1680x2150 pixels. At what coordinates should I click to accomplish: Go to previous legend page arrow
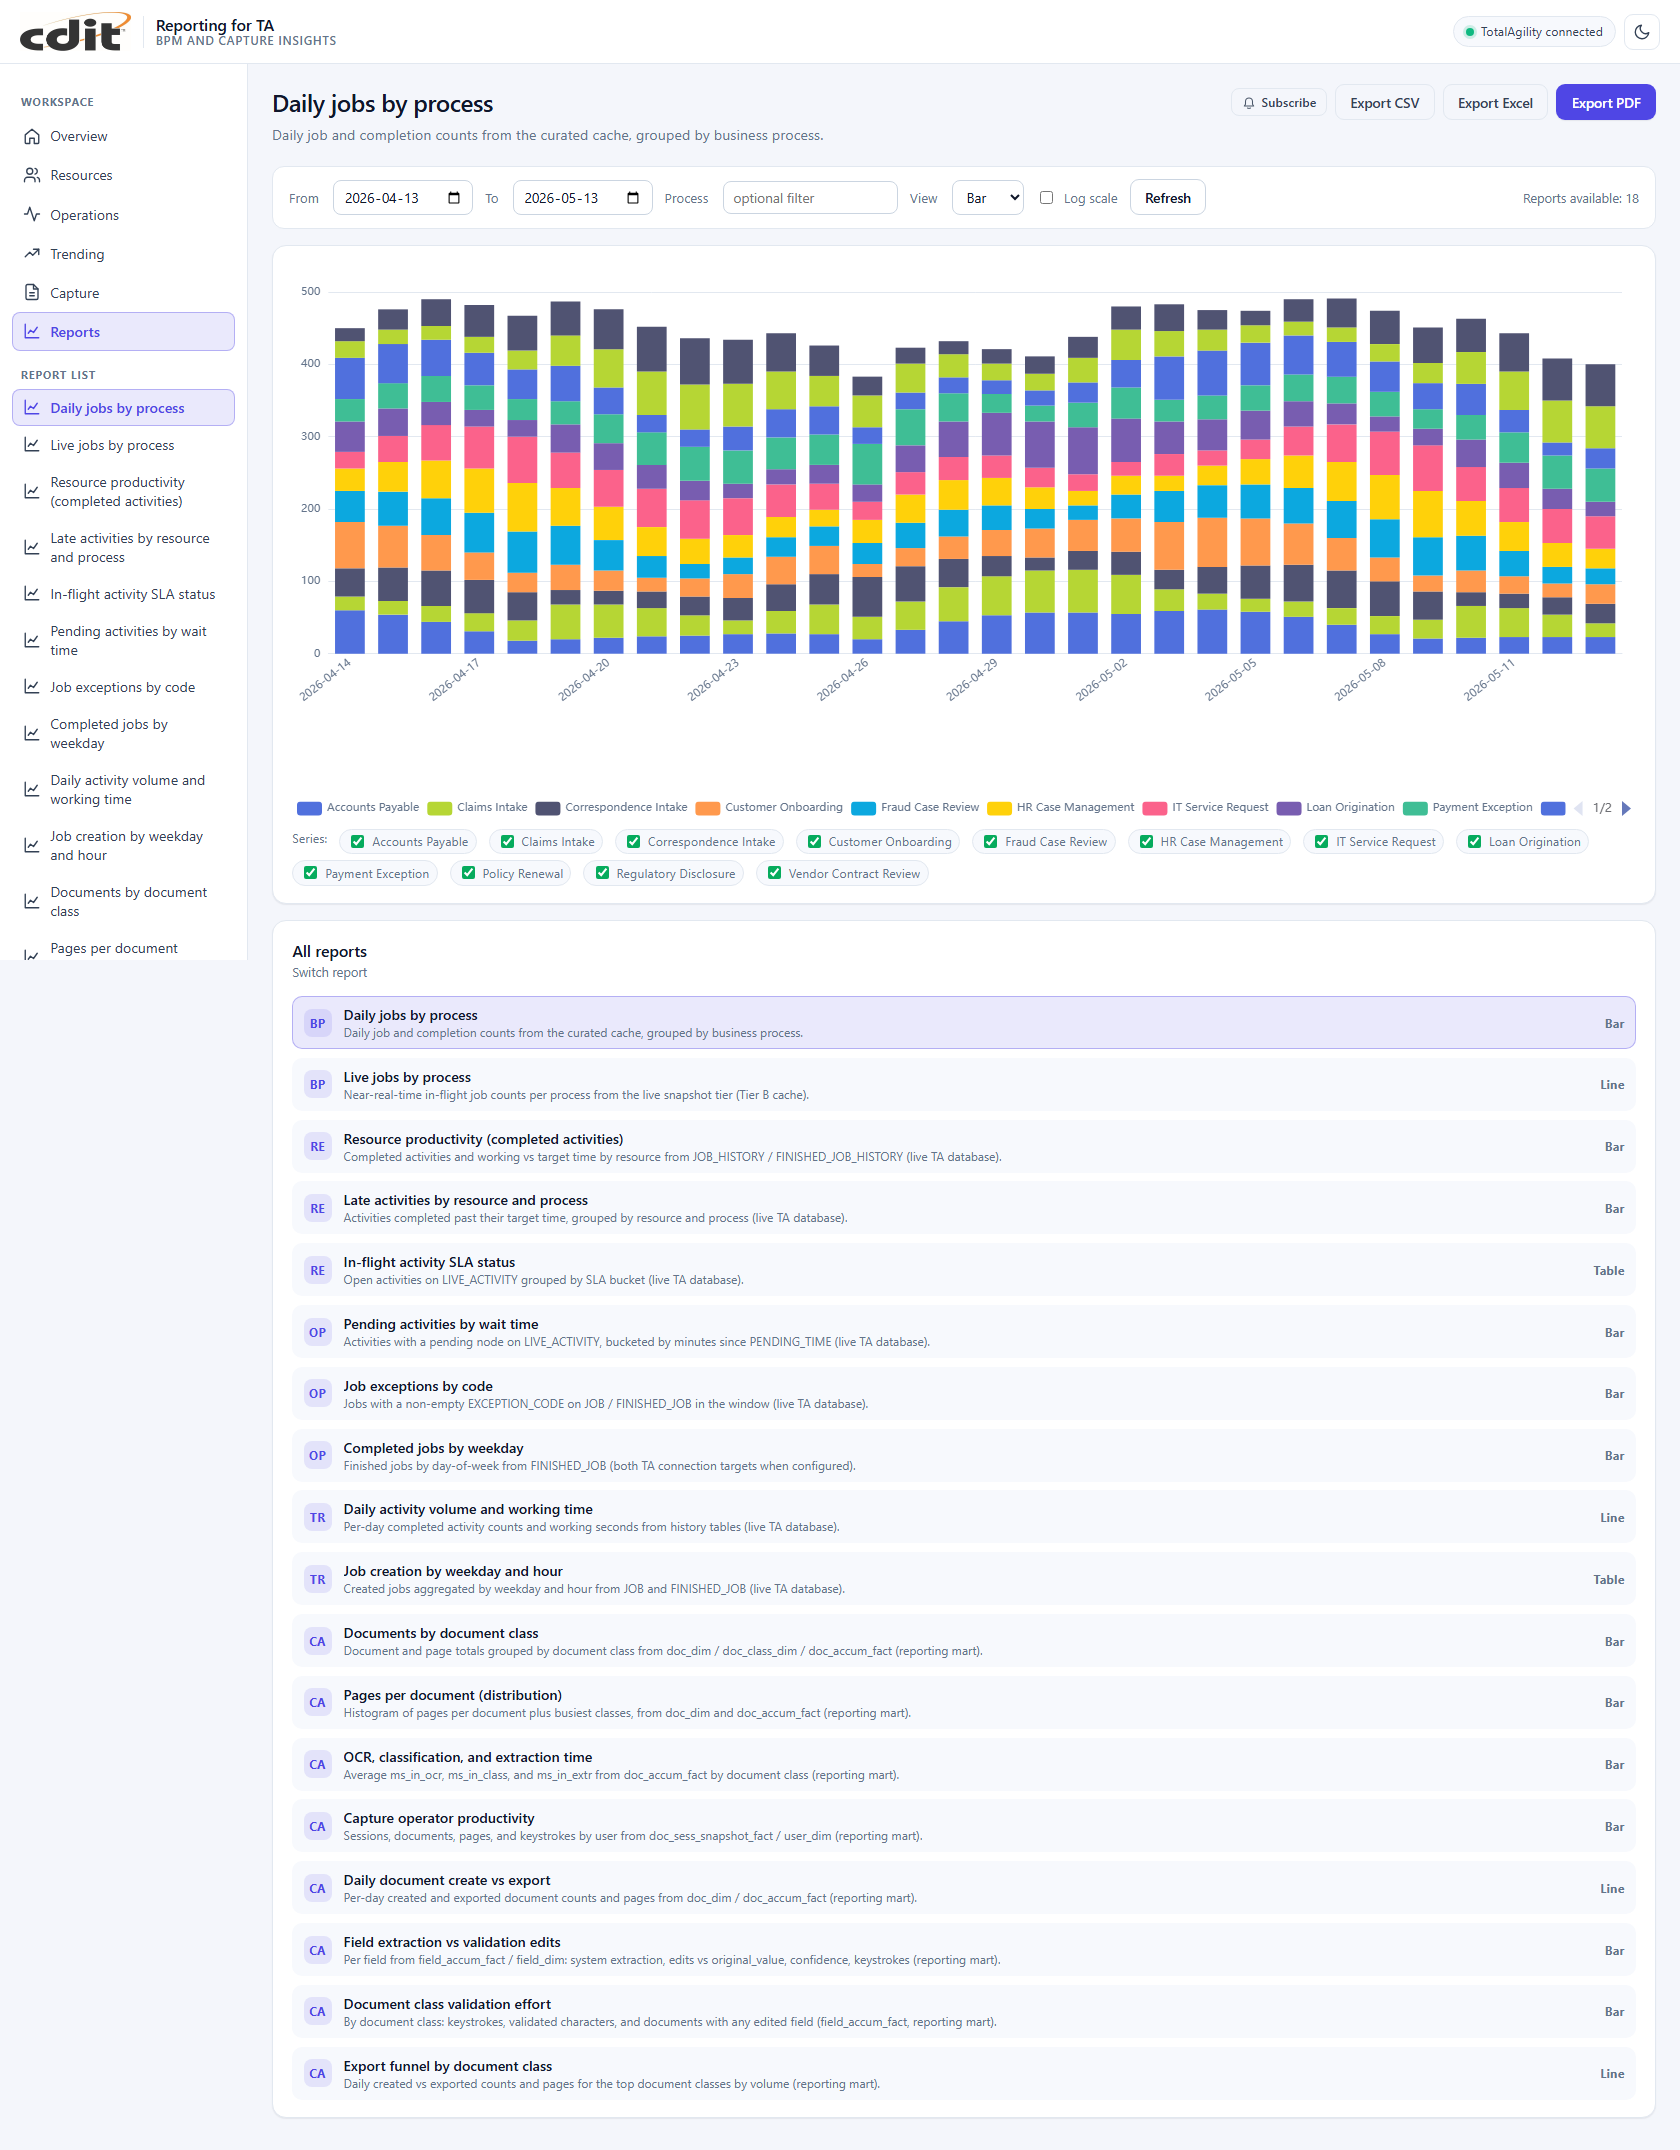pyautogui.click(x=1579, y=808)
